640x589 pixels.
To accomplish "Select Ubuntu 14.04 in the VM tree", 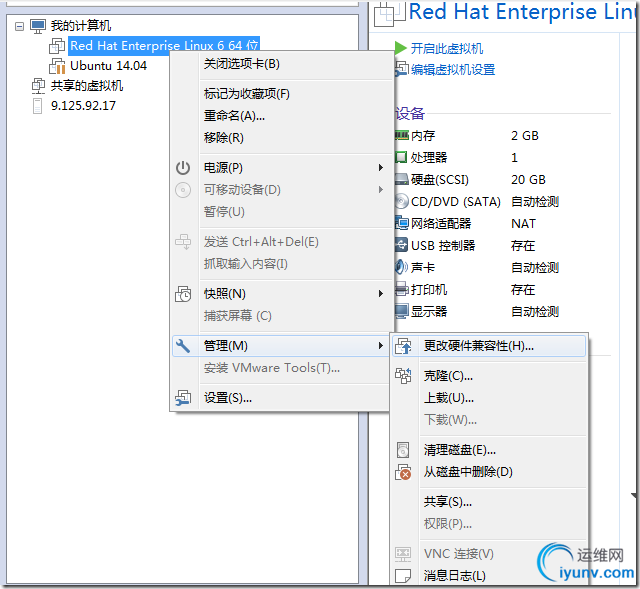I will [108, 66].
